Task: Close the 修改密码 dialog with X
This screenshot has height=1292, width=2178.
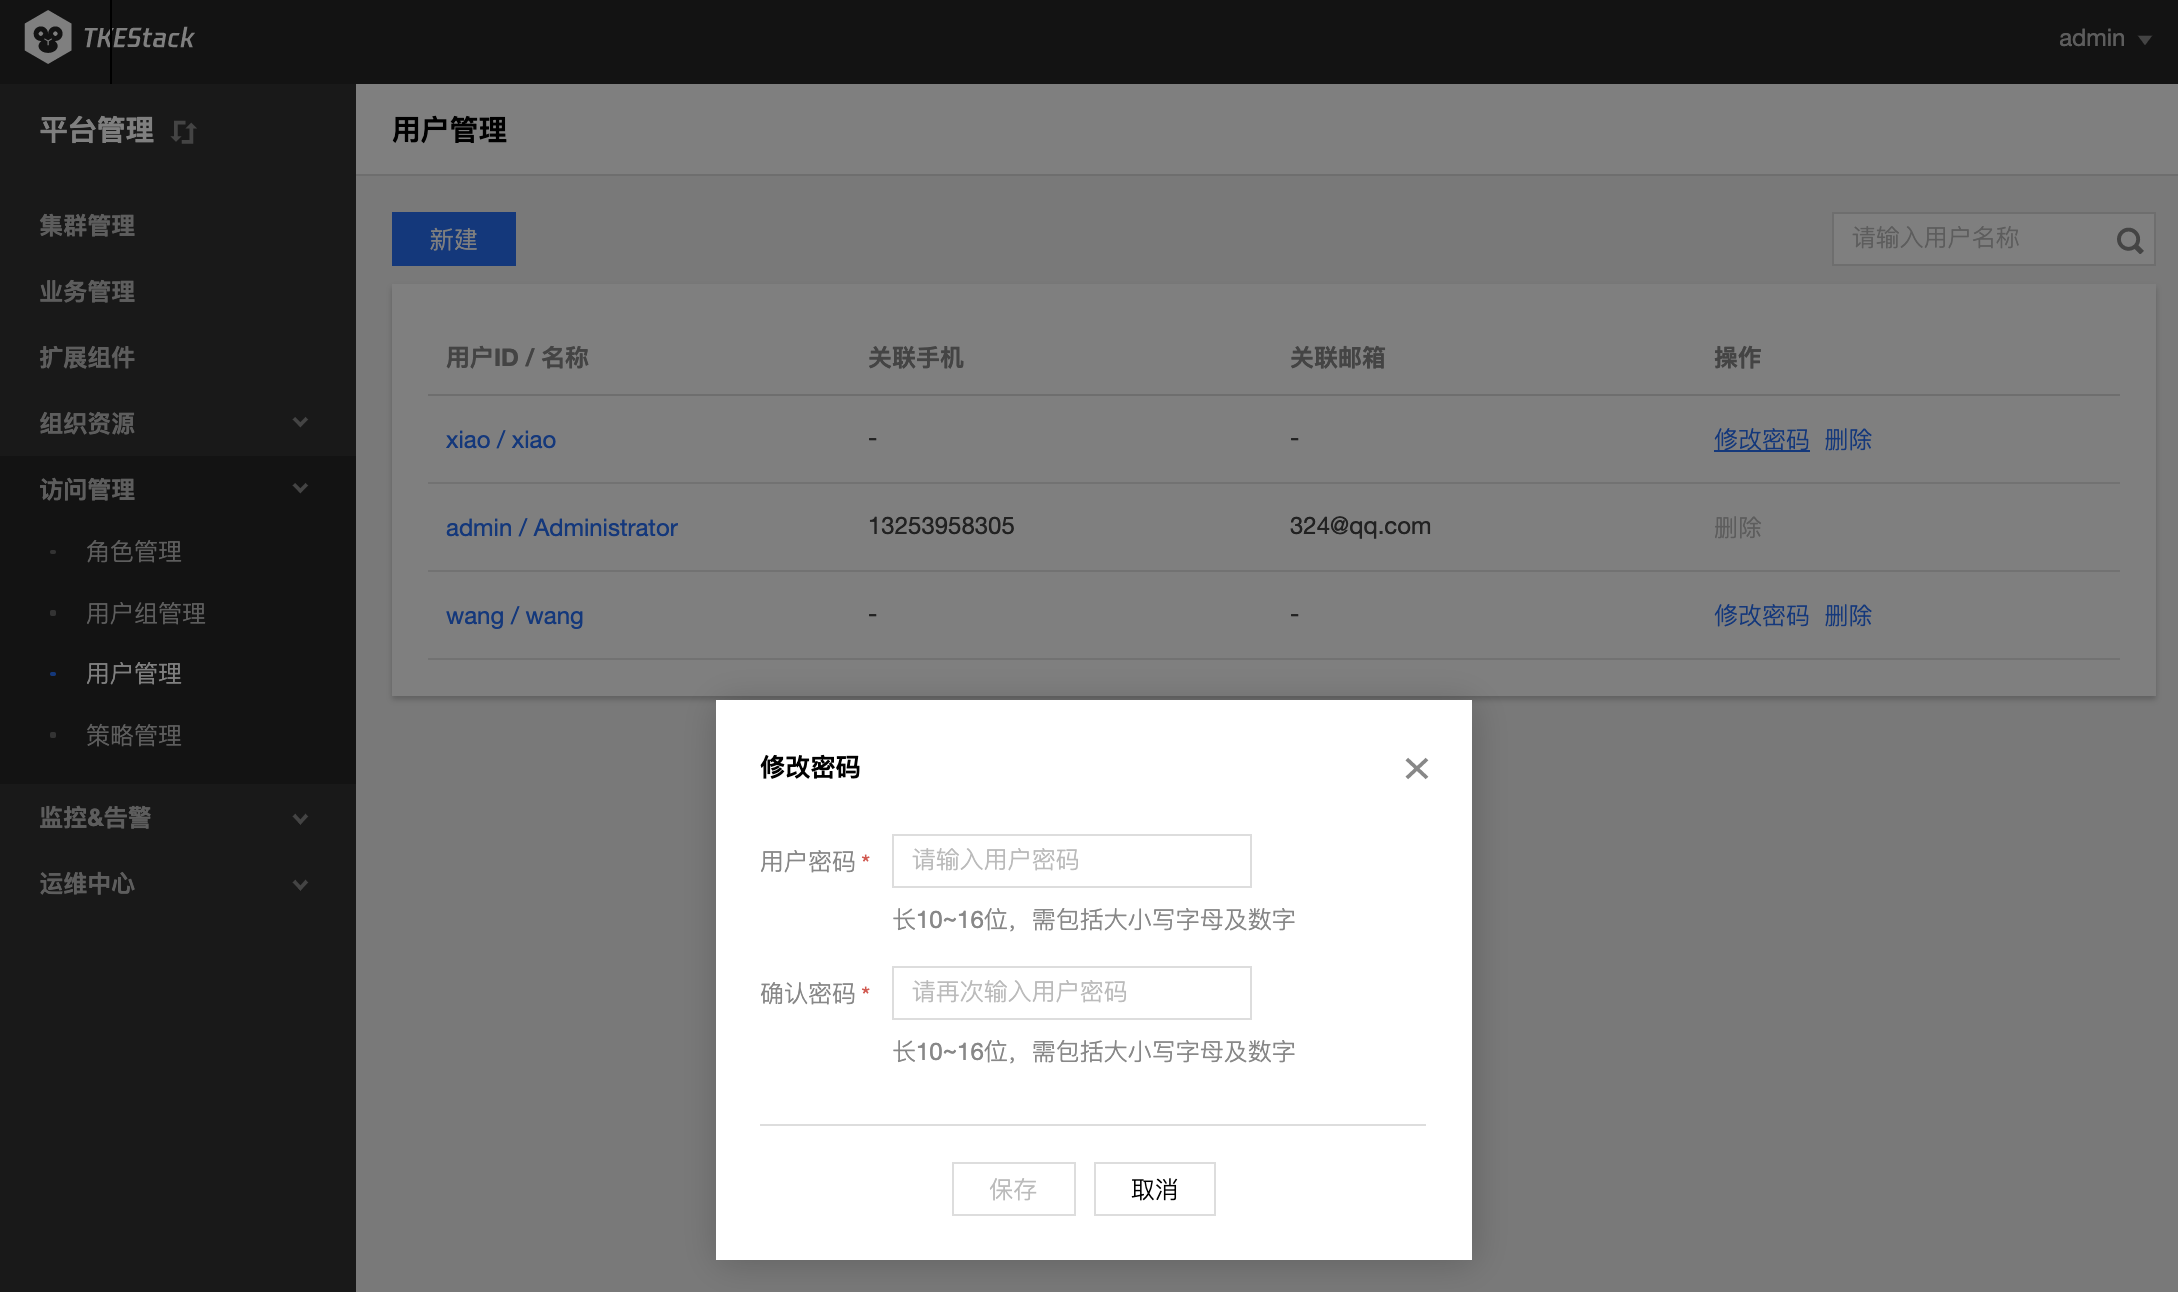Action: [1416, 768]
